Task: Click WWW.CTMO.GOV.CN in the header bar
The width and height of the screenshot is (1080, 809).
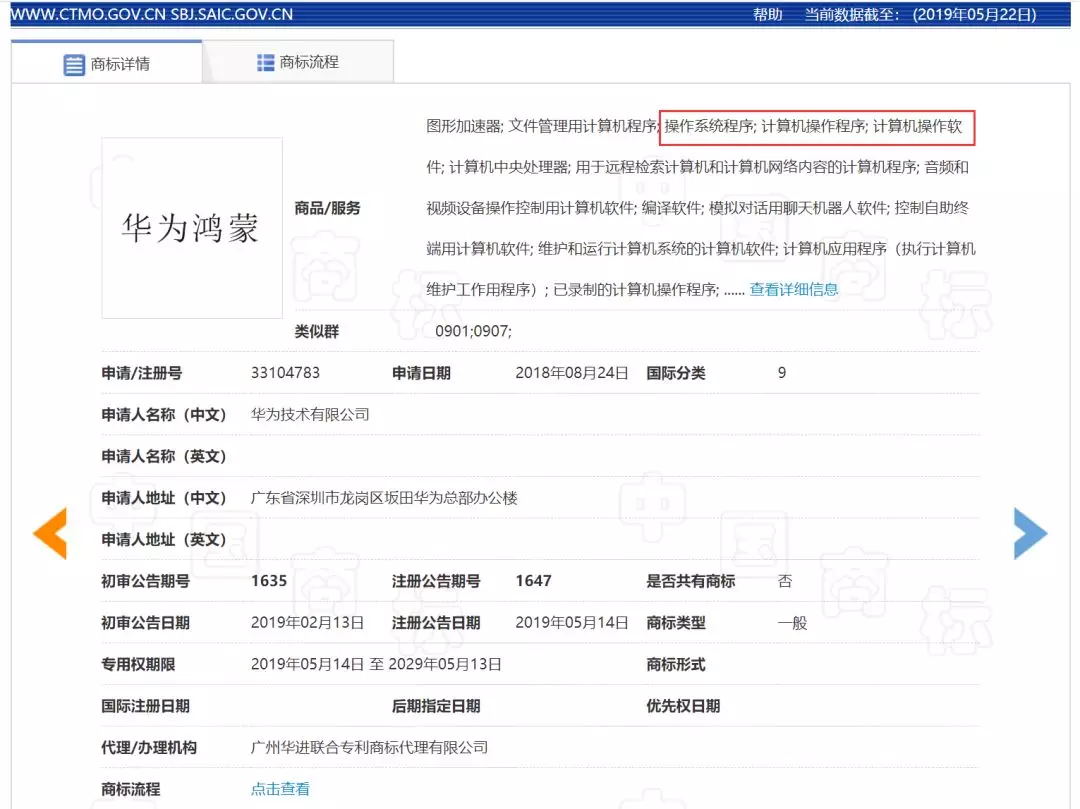Action: tap(87, 14)
